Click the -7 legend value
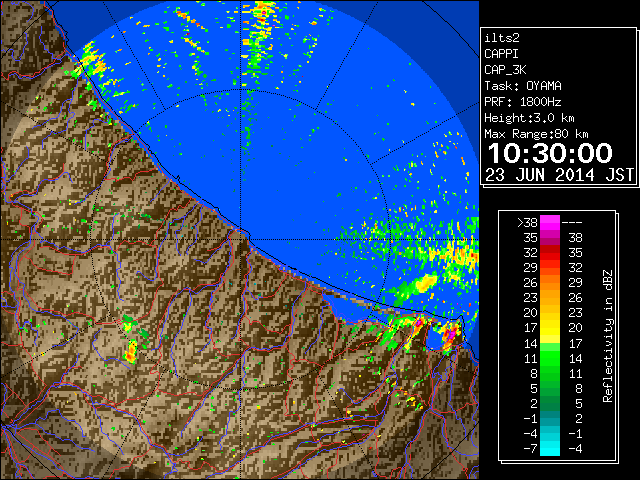 (530, 449)
